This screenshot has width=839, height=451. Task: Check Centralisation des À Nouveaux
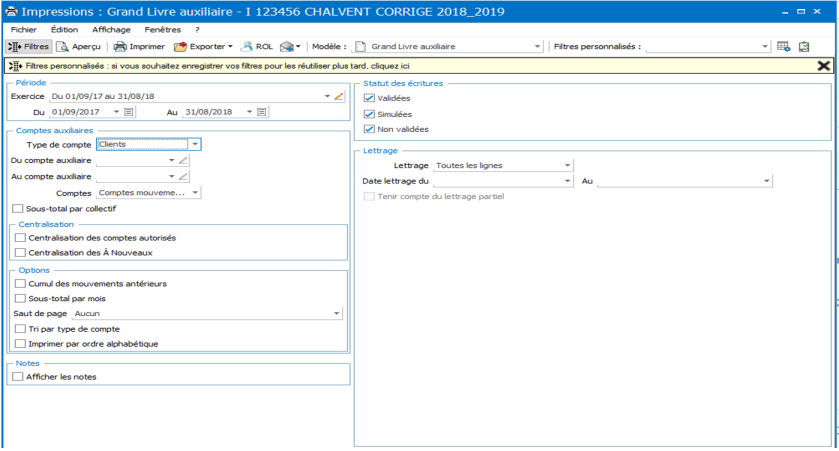pyautogui.click(x=20, y=253)
